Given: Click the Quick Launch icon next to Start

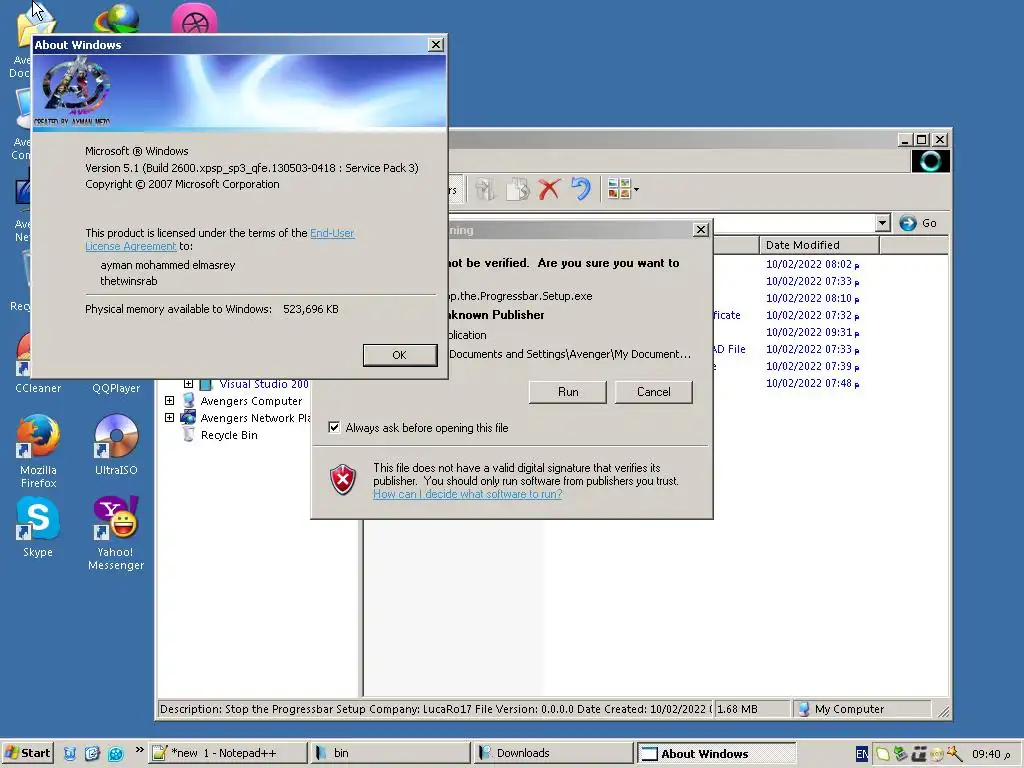Looking at the screenshot, I should pyautogui.click(x=70, y=754).
